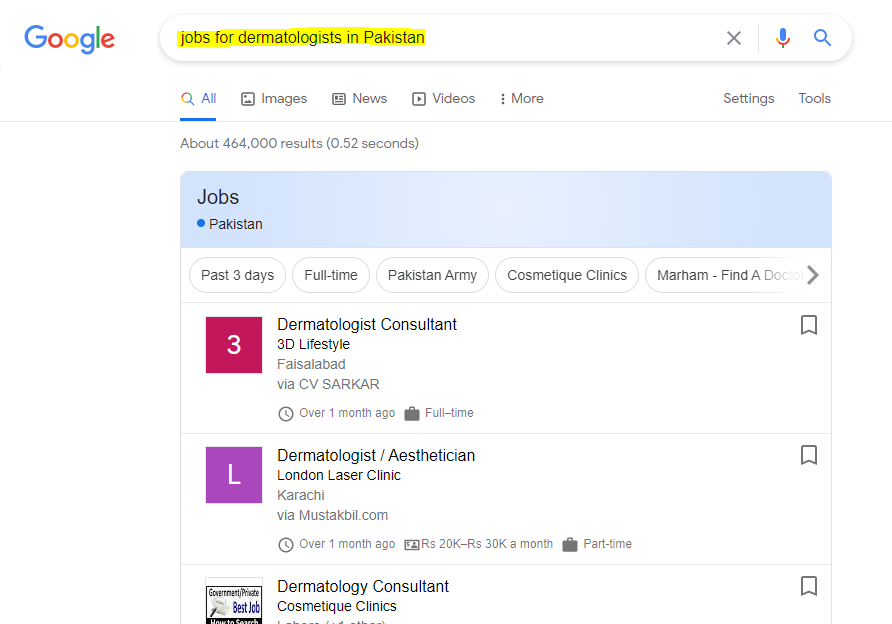Image resolution: width=892 pixels, height=624 pixels.
Task: Click the via Mustakbil.com source text
Action: [333, 515]
